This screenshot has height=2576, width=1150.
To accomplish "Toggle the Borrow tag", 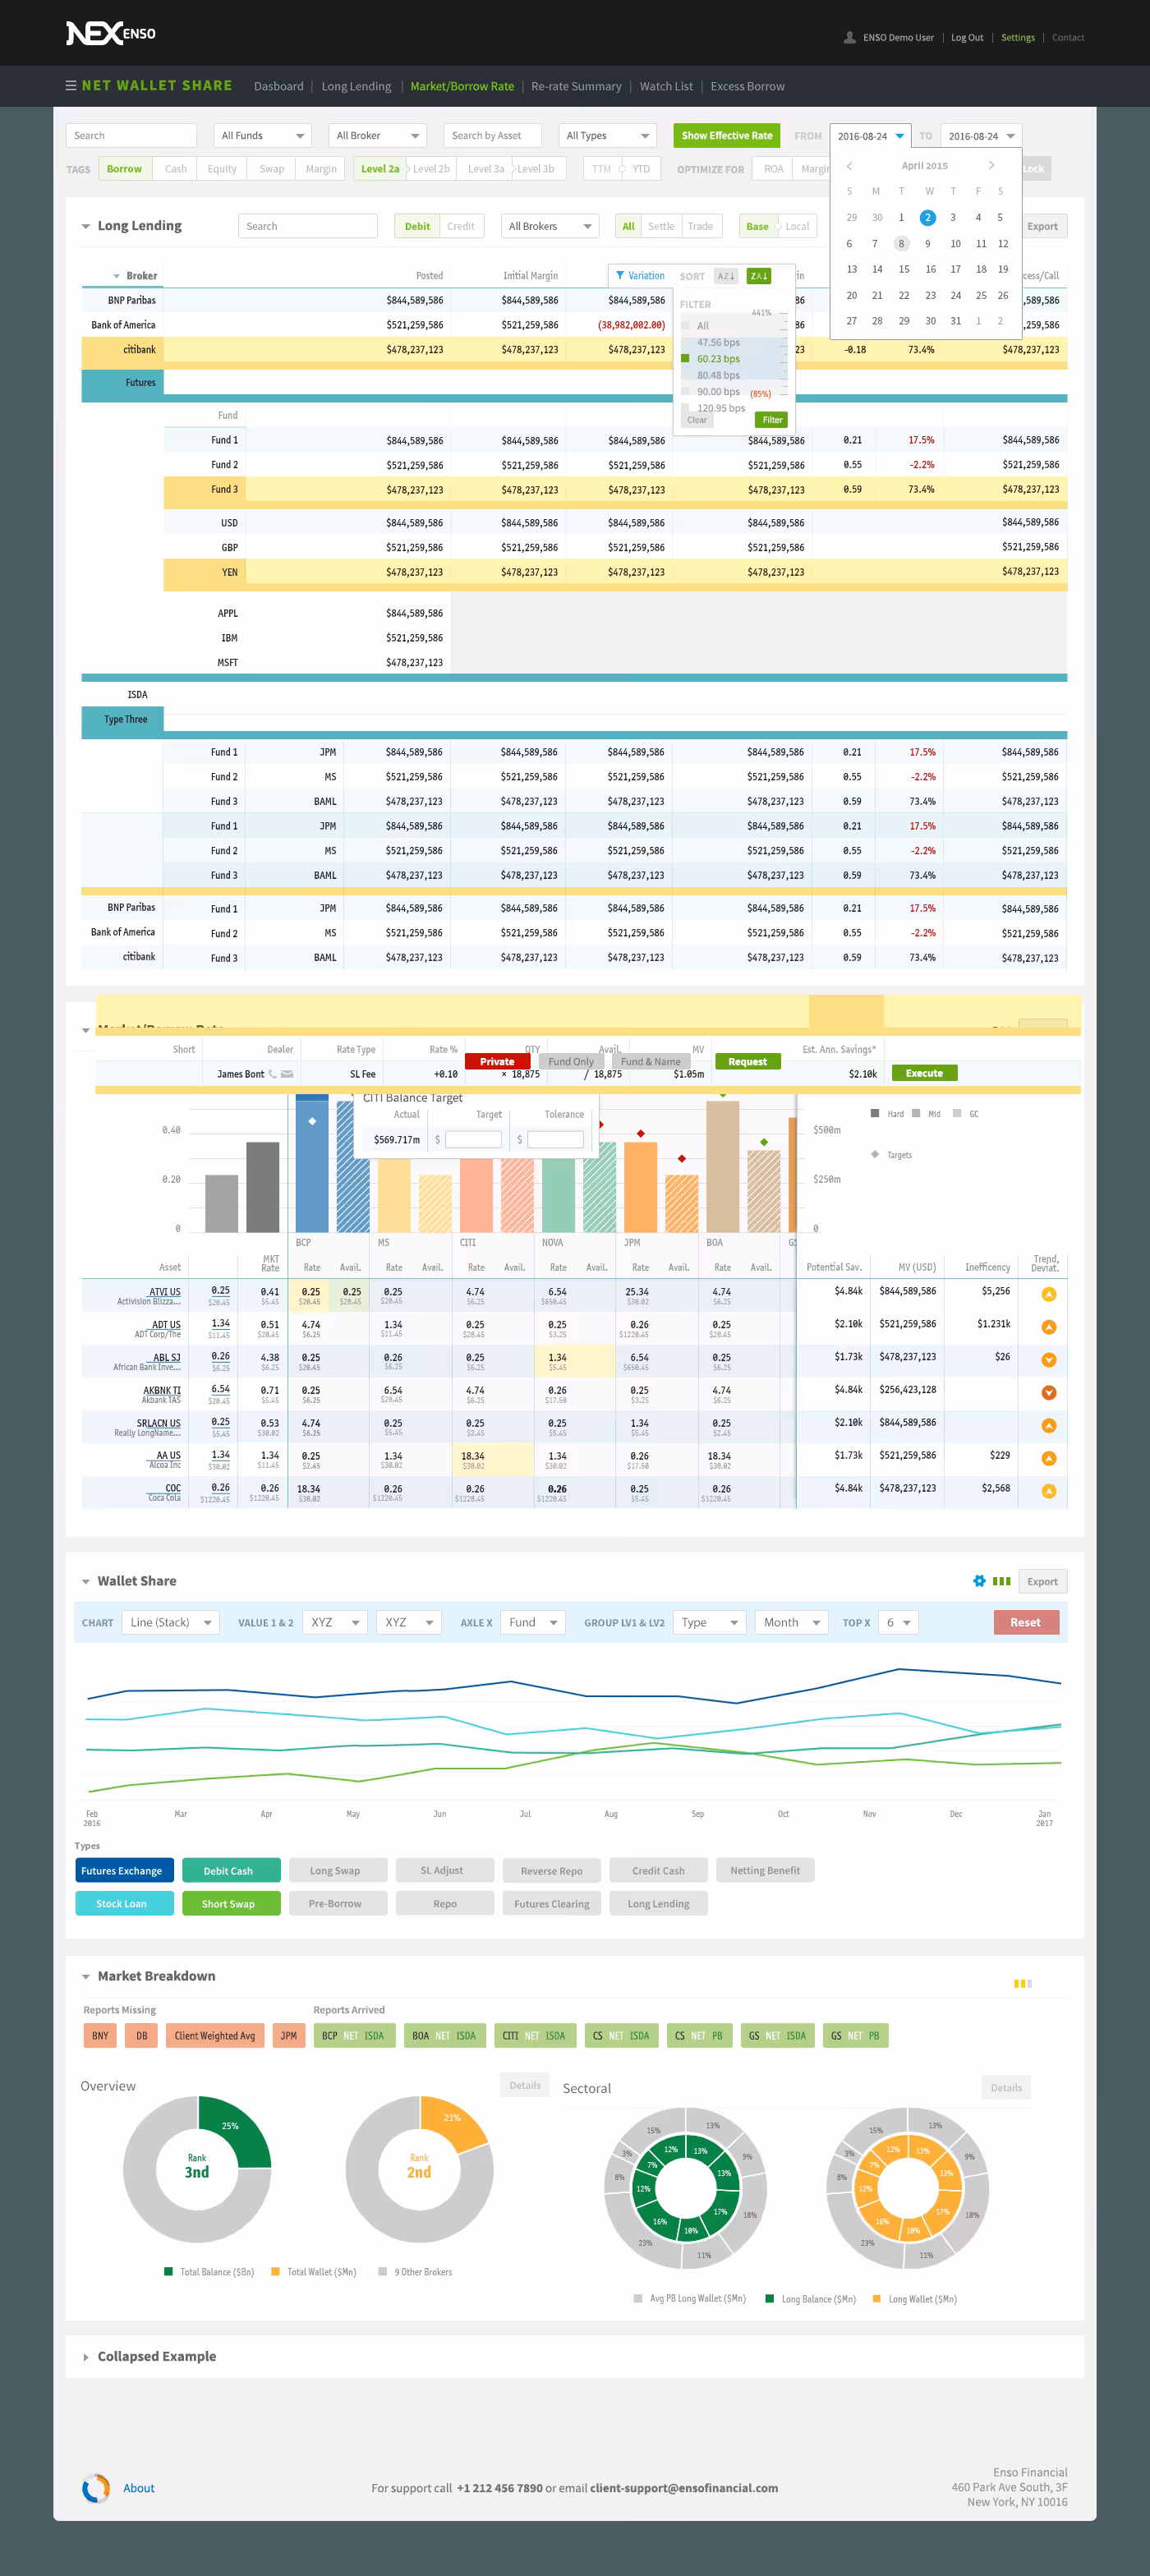I will (x=124, y=169).
